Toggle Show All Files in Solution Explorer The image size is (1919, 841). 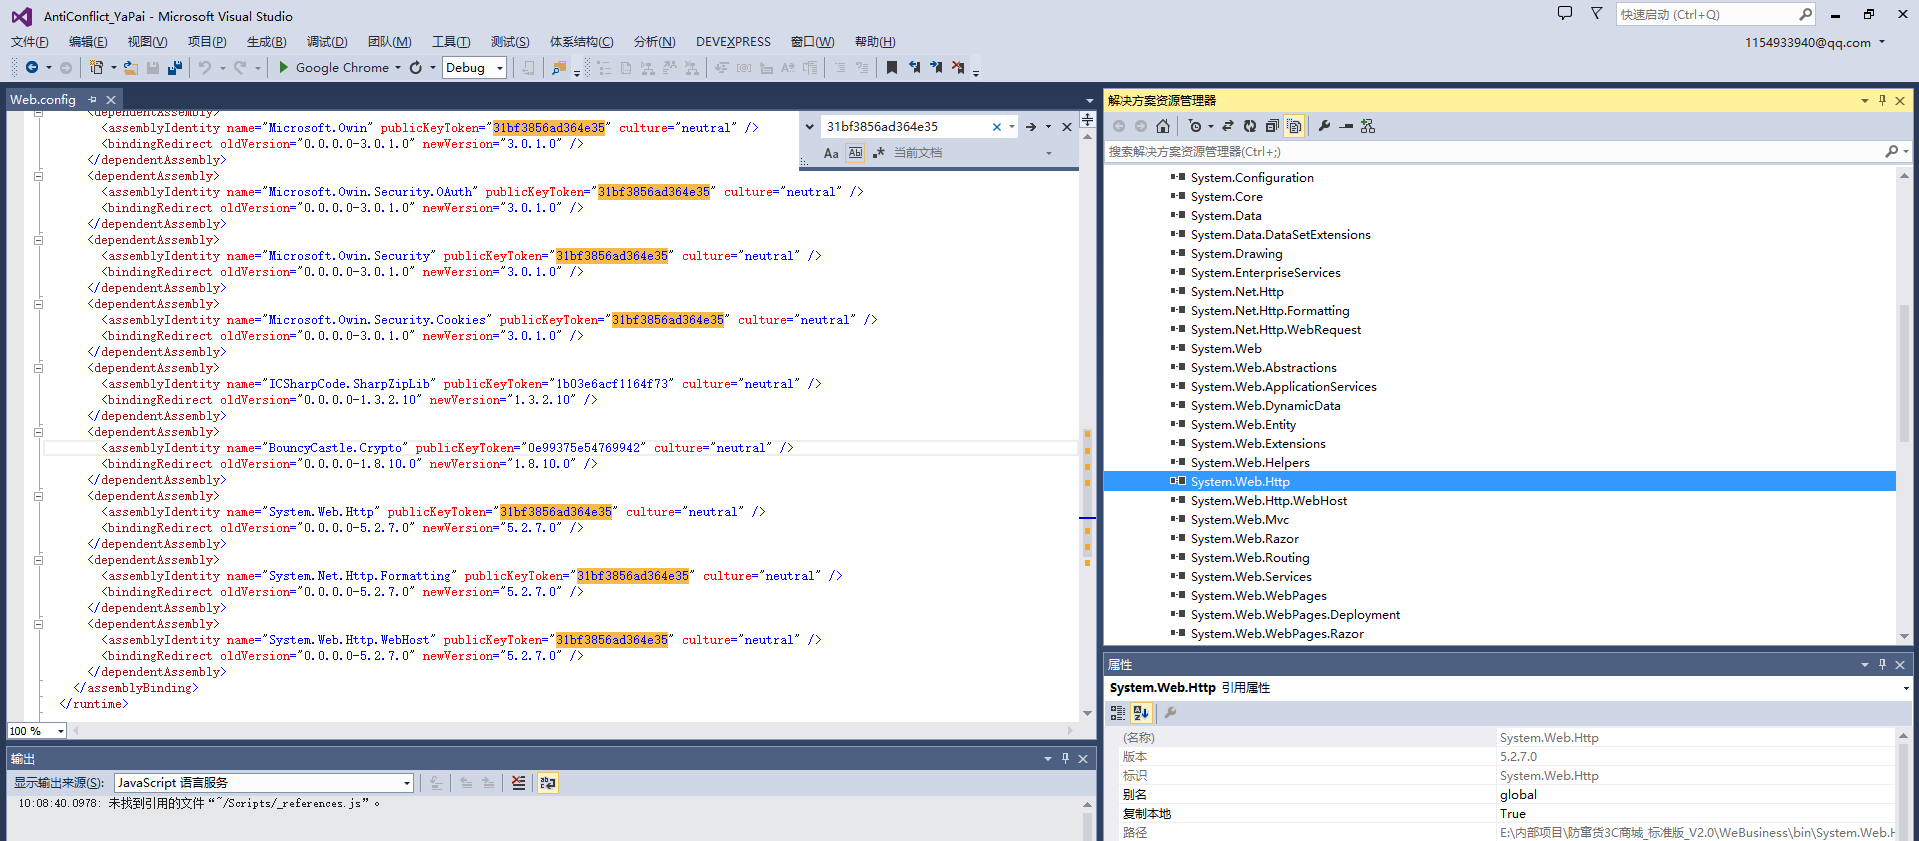click(x=1295, y=126)
